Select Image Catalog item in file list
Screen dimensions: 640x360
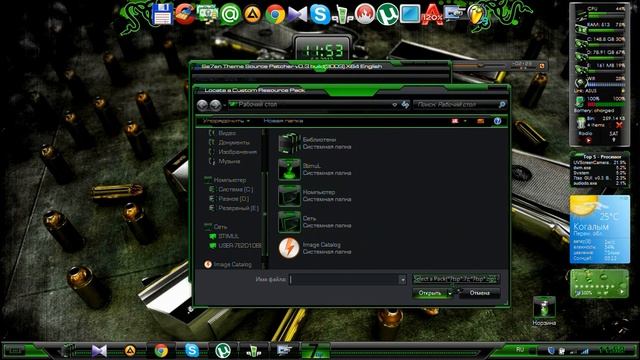coord(315,248)
